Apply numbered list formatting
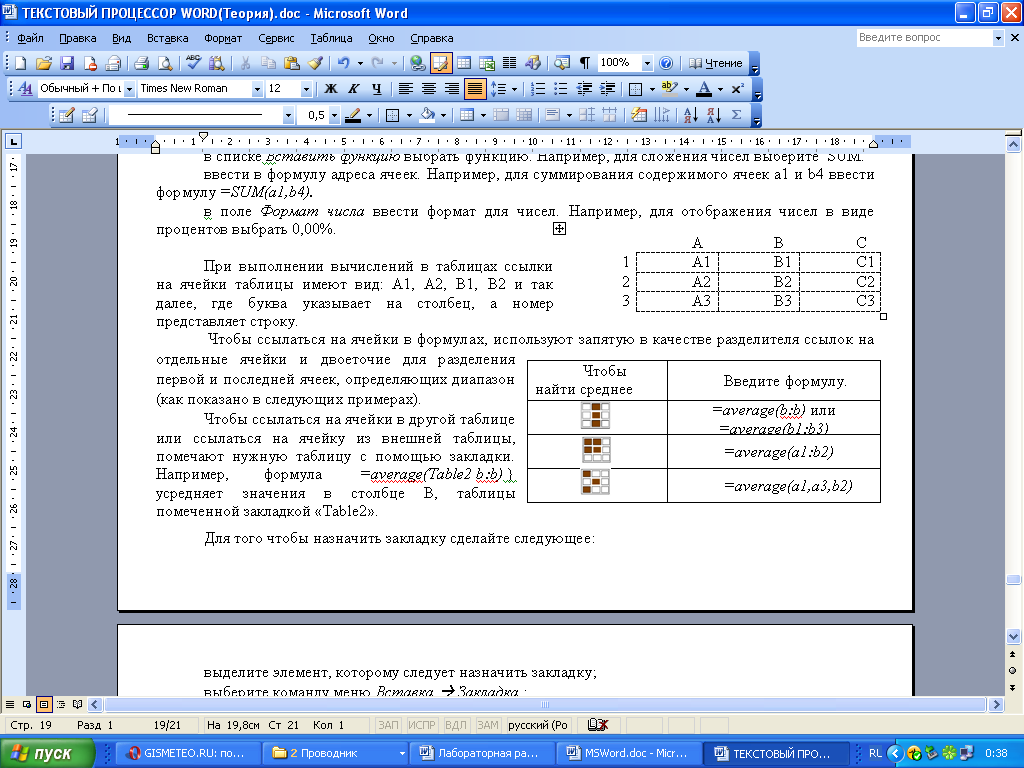Viewport: 1024px width, 768px height. (x=537, y=88)
